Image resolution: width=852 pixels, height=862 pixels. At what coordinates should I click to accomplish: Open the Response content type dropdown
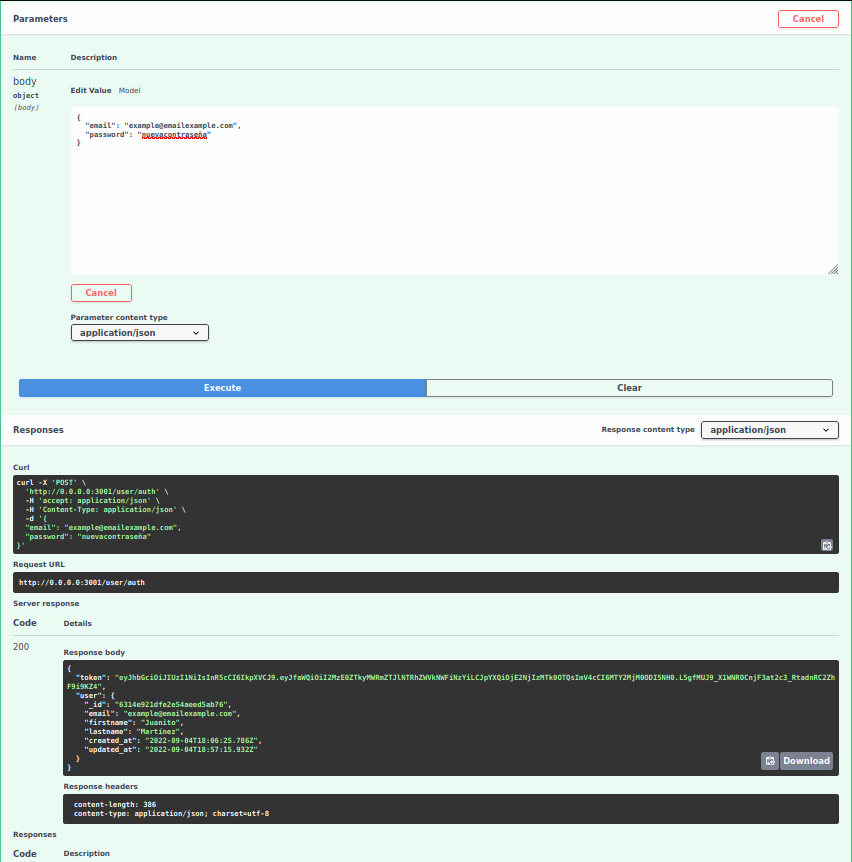tap(769, 430)
